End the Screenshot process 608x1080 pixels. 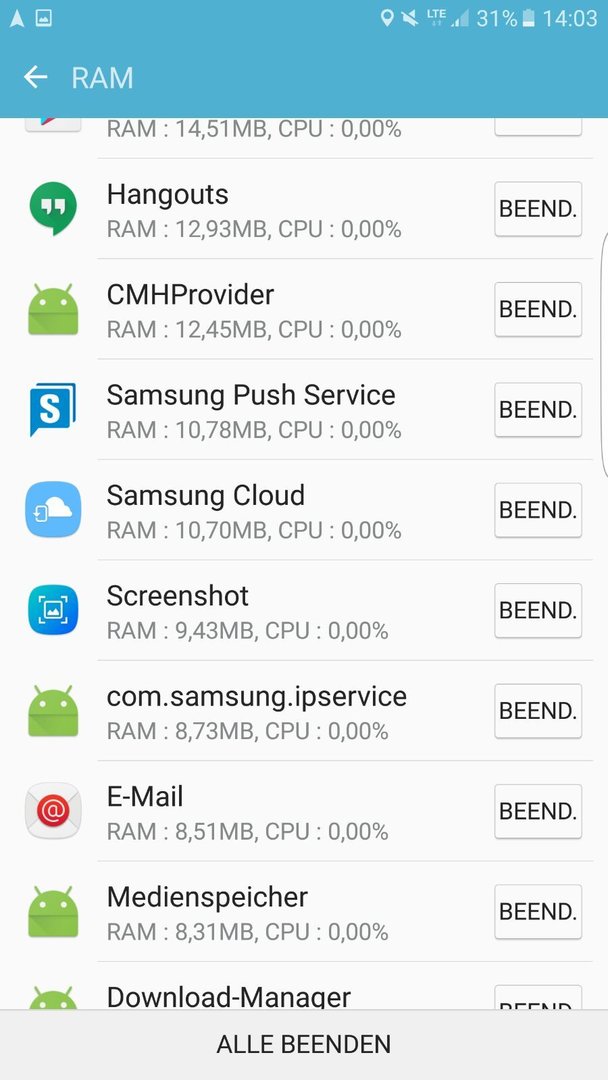pos(538,610)
